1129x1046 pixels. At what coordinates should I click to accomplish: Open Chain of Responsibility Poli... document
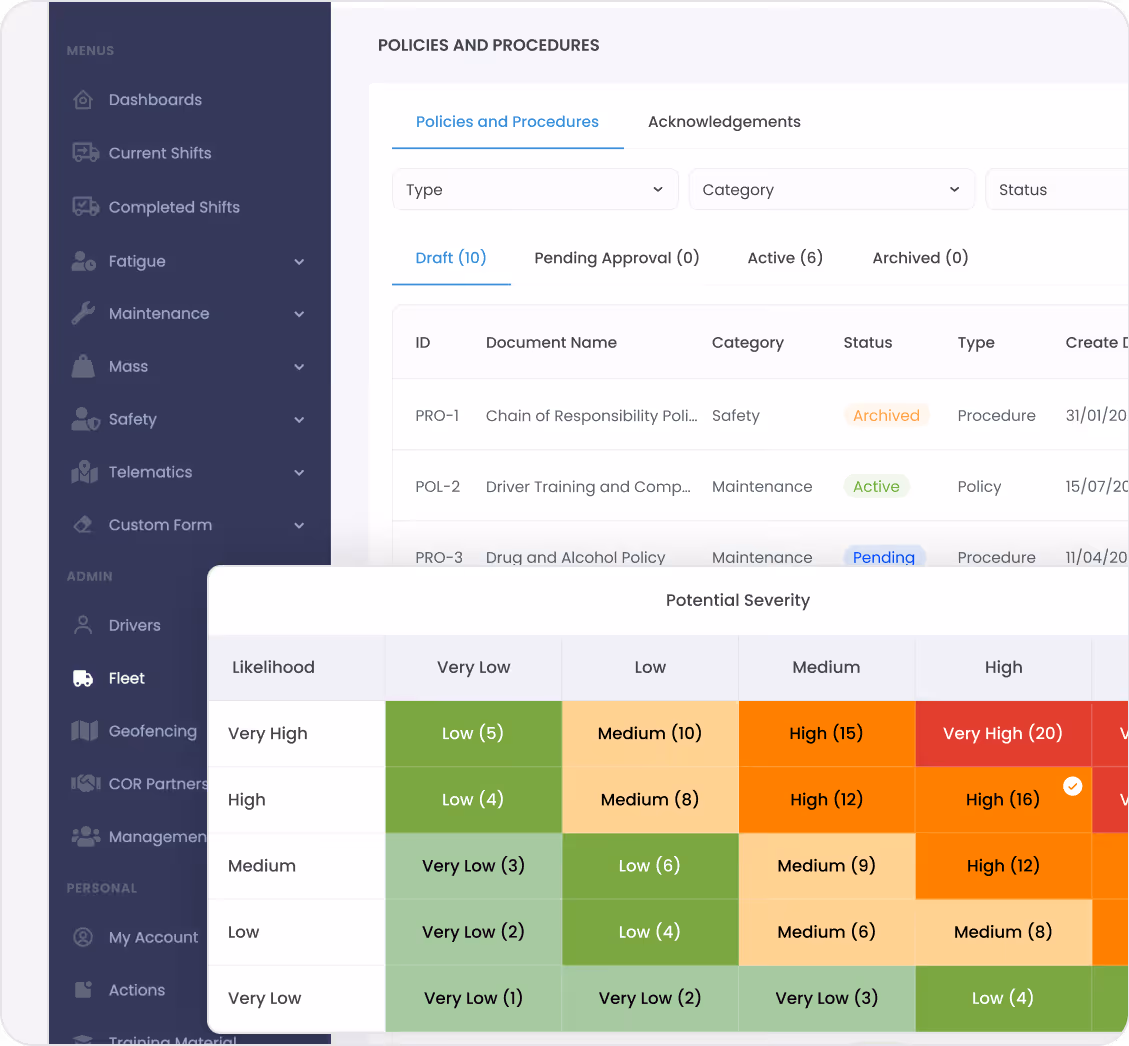coord(591,415)
